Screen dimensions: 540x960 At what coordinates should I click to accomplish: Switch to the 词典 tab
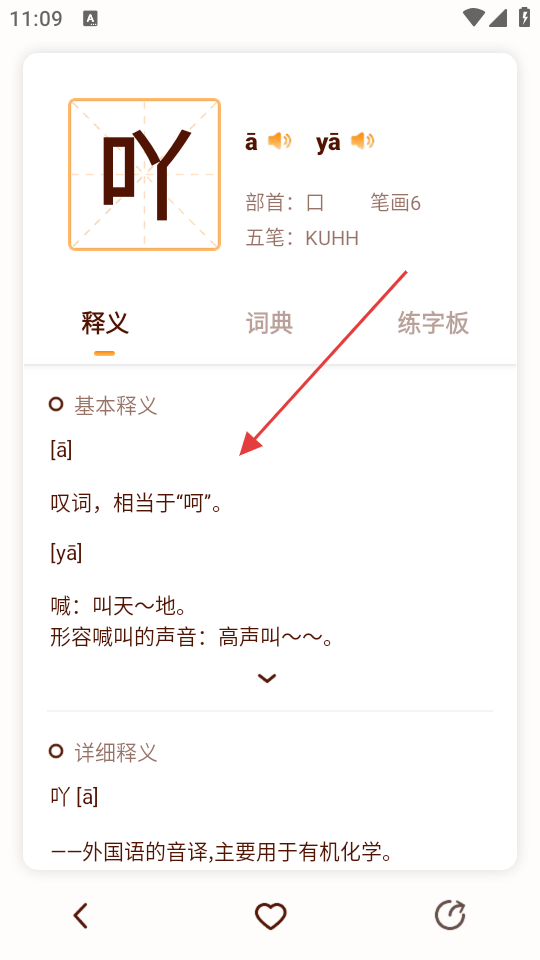point(269,323)
